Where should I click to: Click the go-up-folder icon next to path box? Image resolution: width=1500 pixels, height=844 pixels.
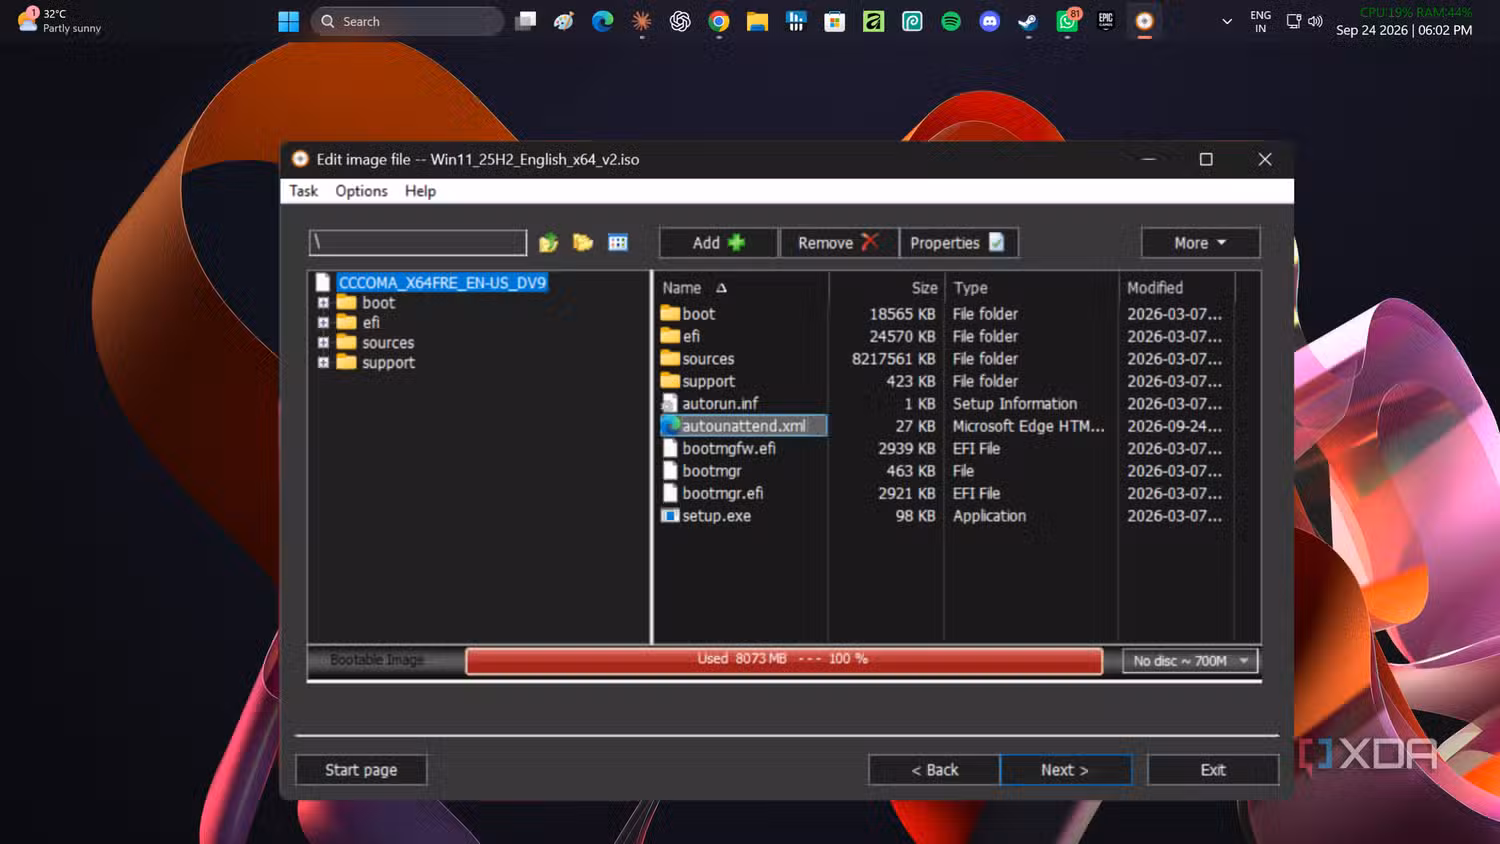[x=548, y=243]
